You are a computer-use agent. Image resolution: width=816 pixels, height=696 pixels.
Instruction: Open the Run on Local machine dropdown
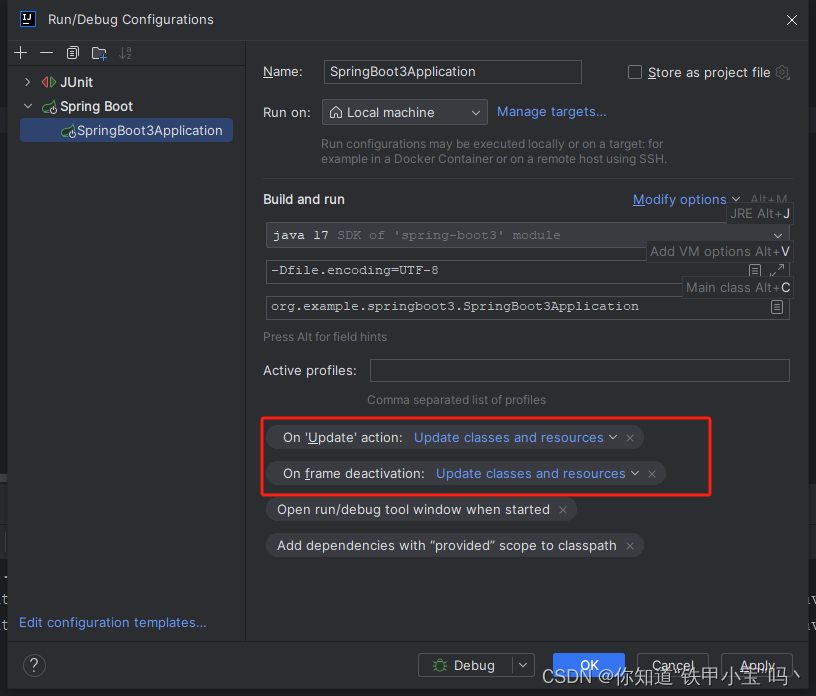pos(404,112)
